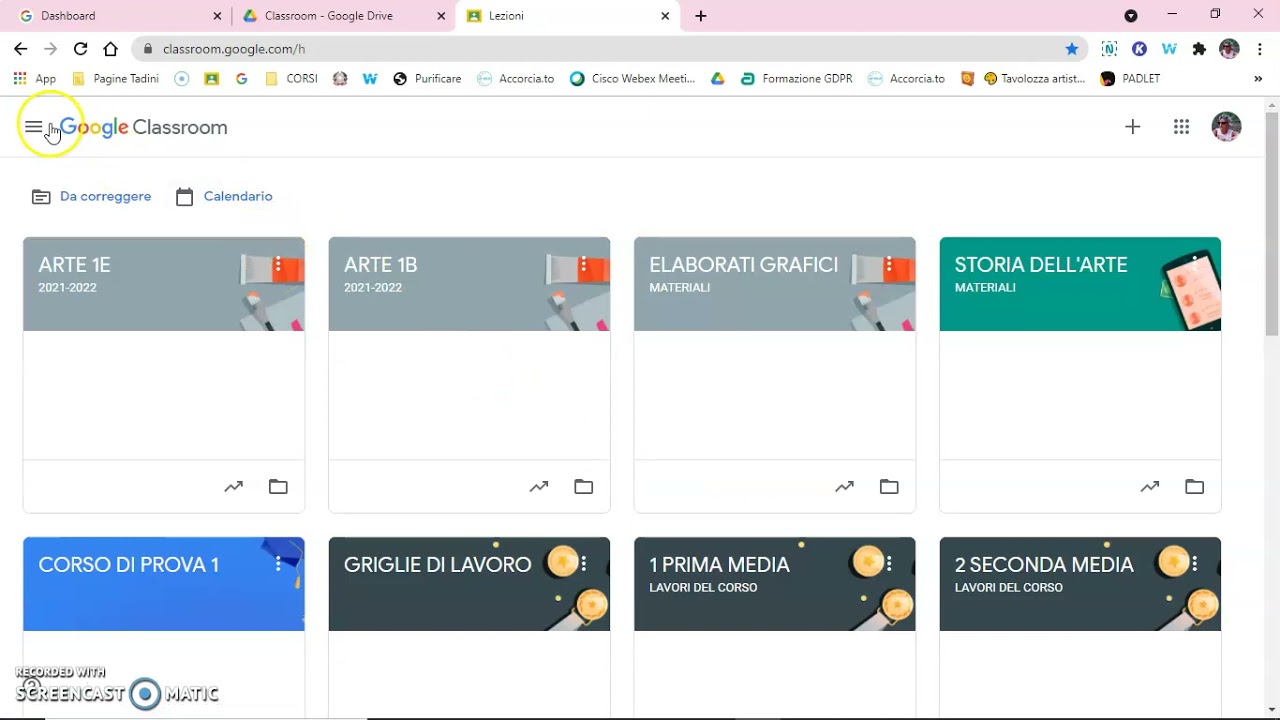This screenshot has width=1280, height=720.
Task: Open the GRIGLIE DI LAVORO class title
Action: coord(437,565)
